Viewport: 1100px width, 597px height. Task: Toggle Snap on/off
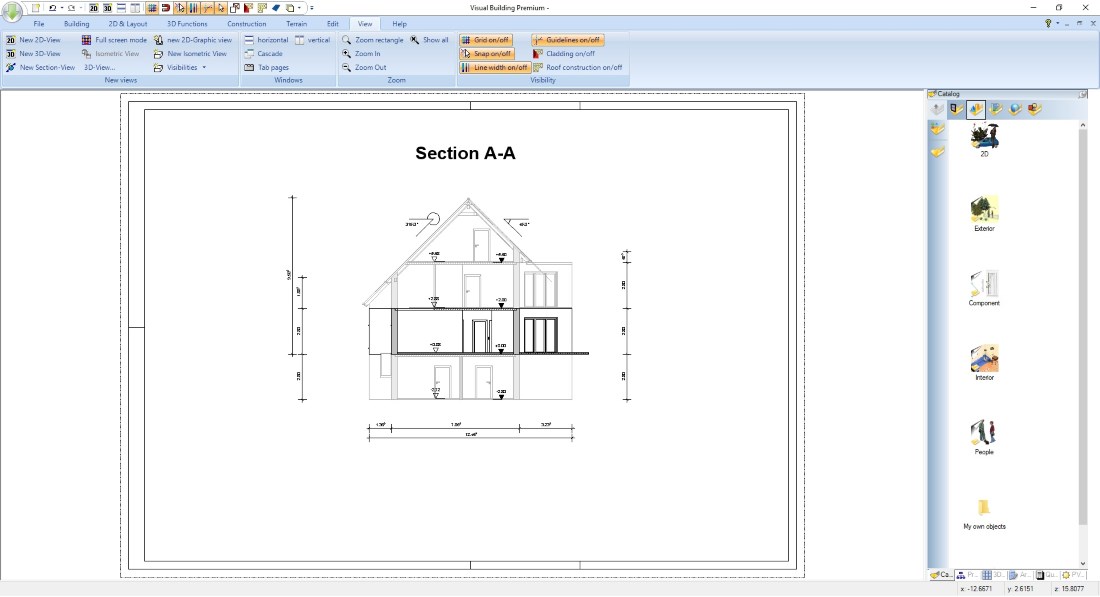pos(486,54)
